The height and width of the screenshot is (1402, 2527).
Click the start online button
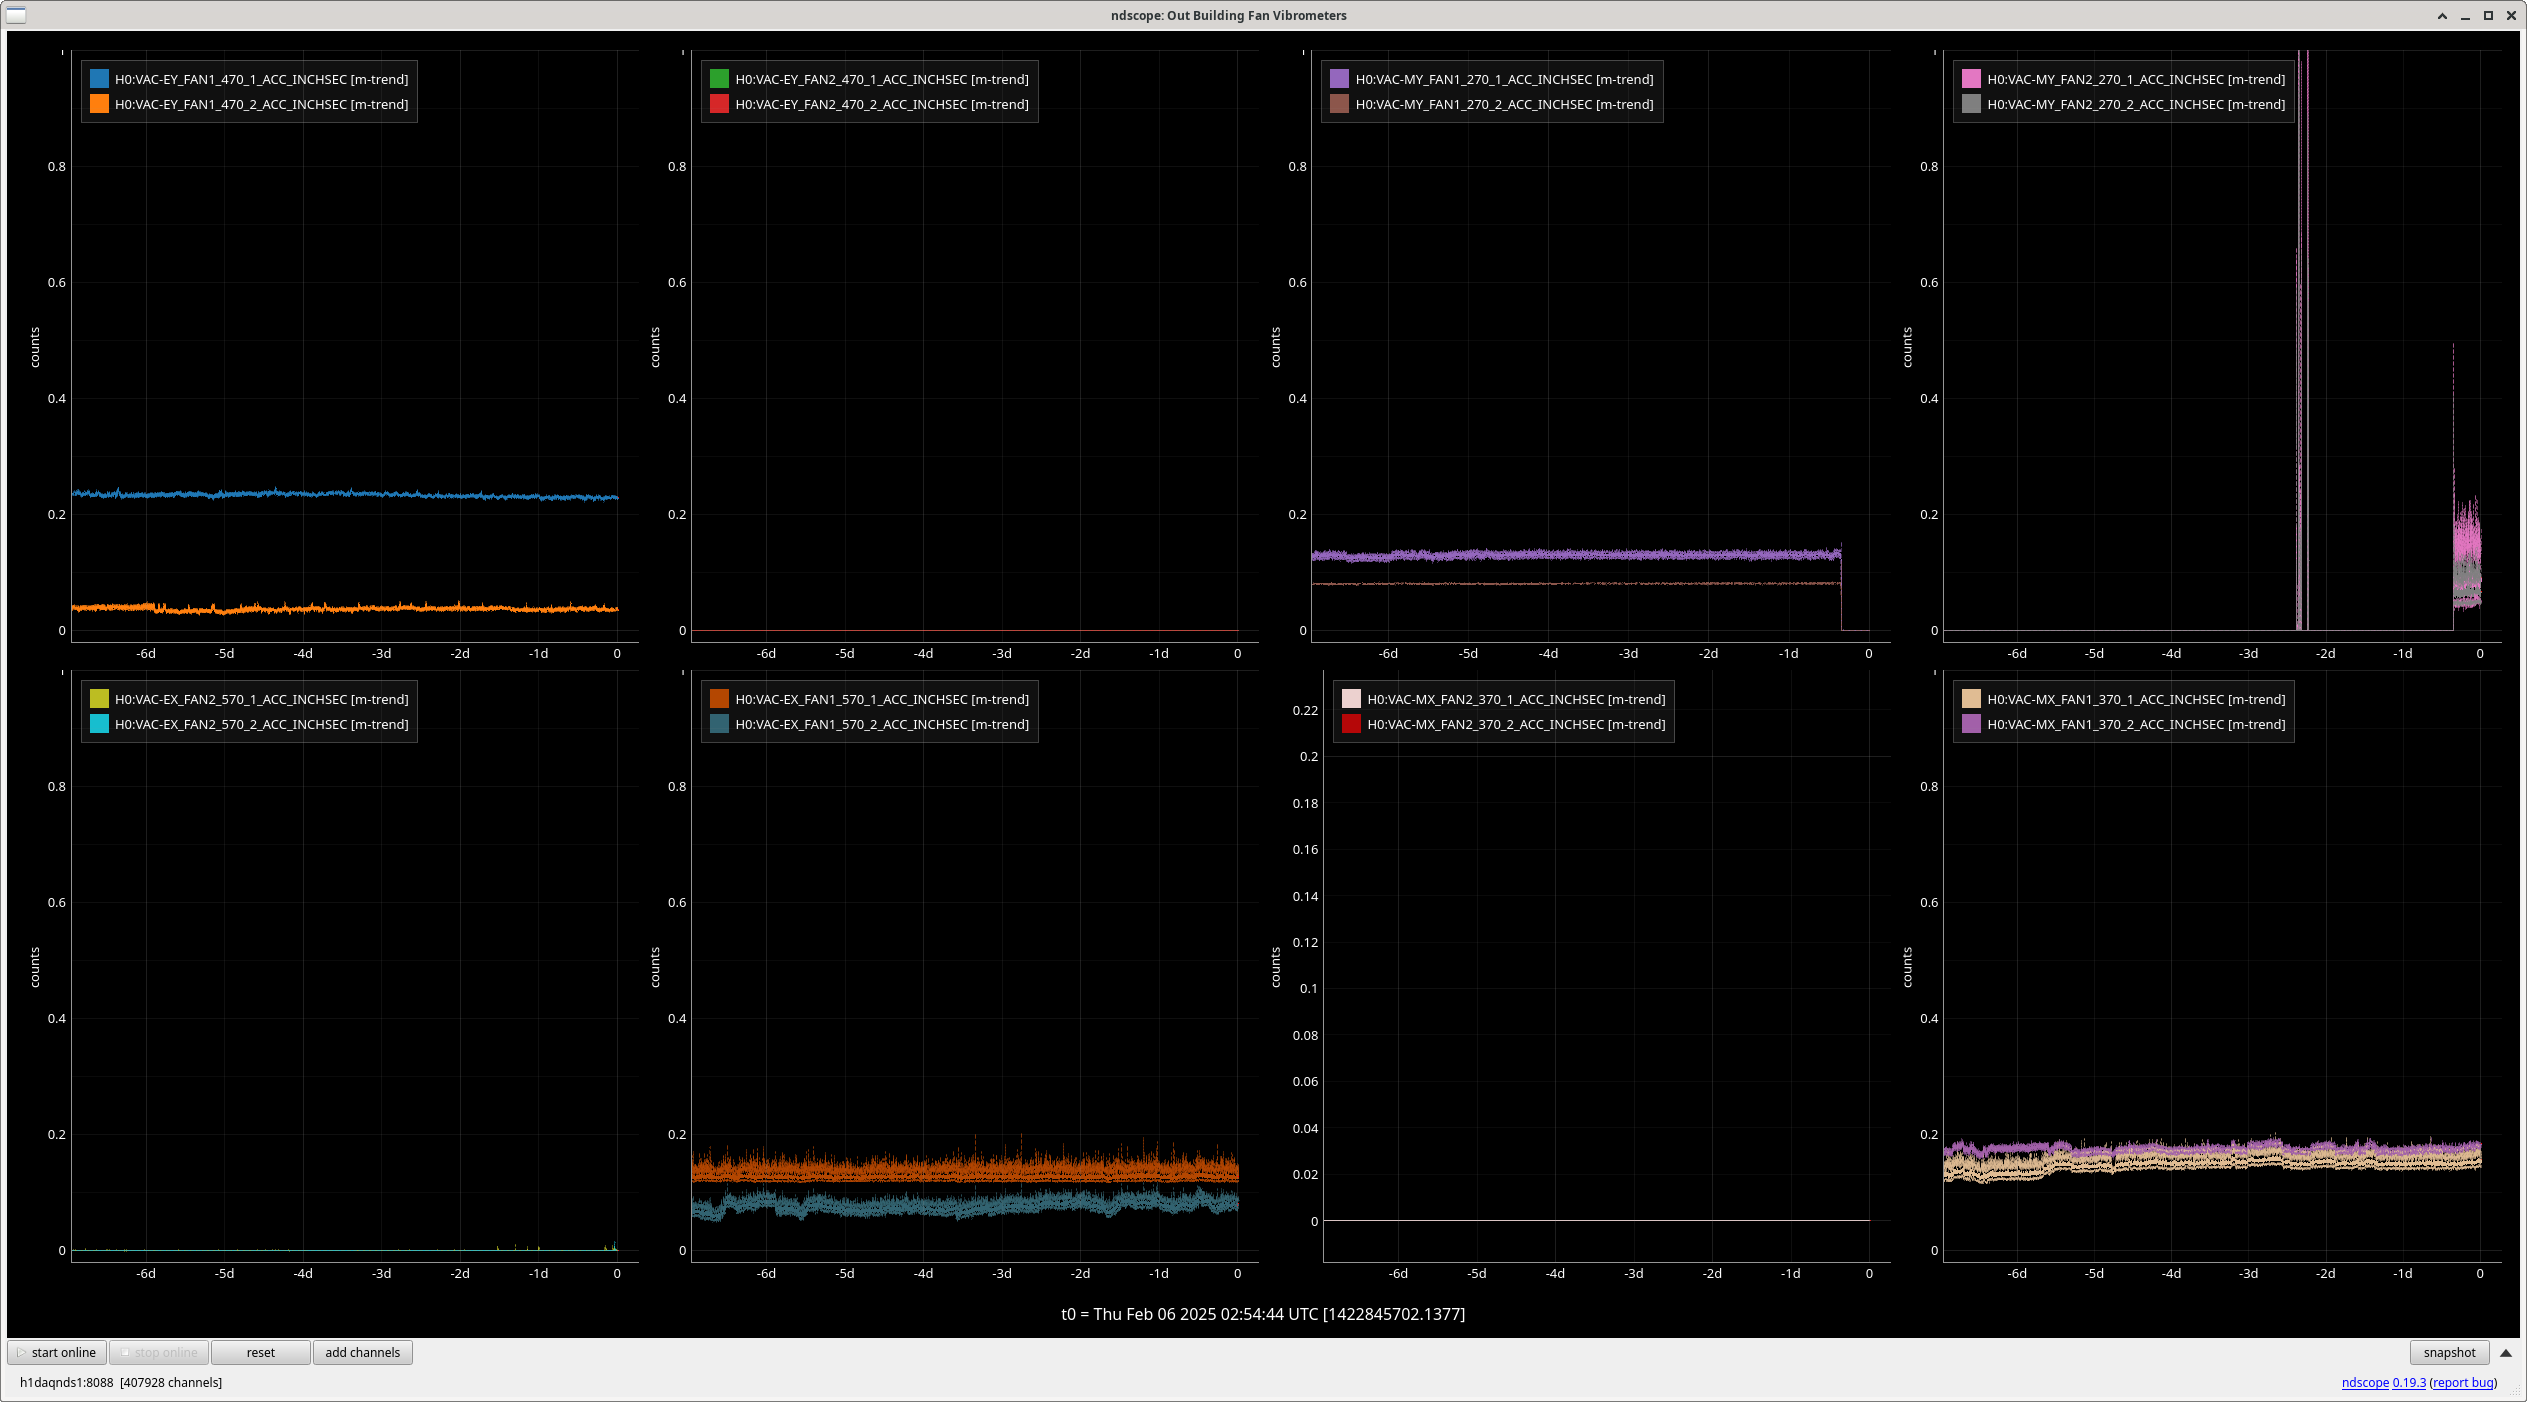[x=58, y=1352]
